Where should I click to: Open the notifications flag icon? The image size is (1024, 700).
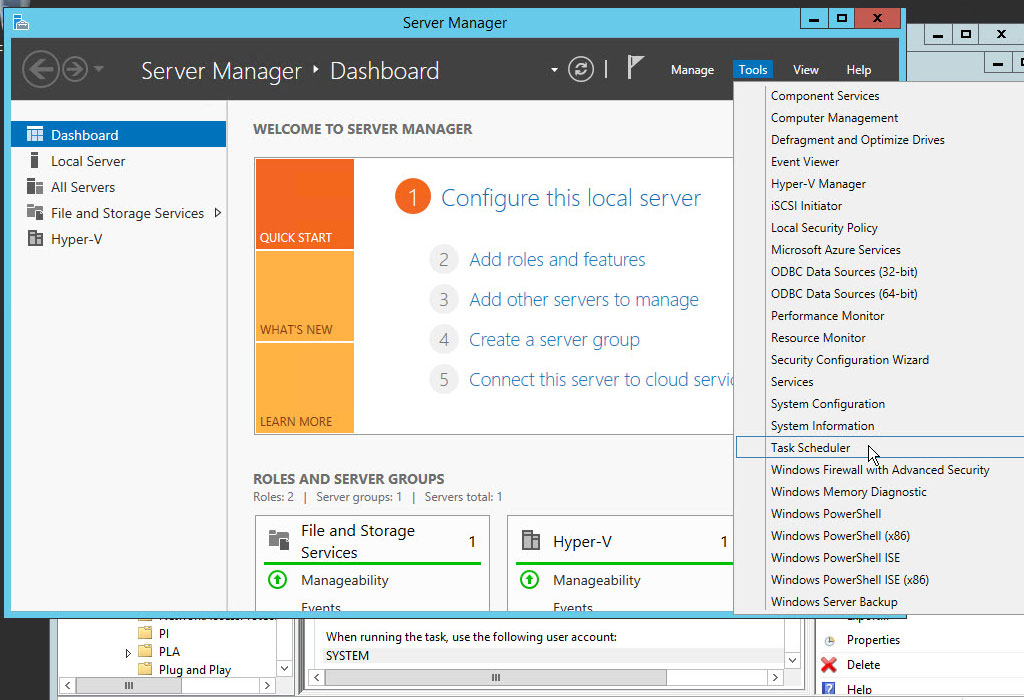pos(635,67)
